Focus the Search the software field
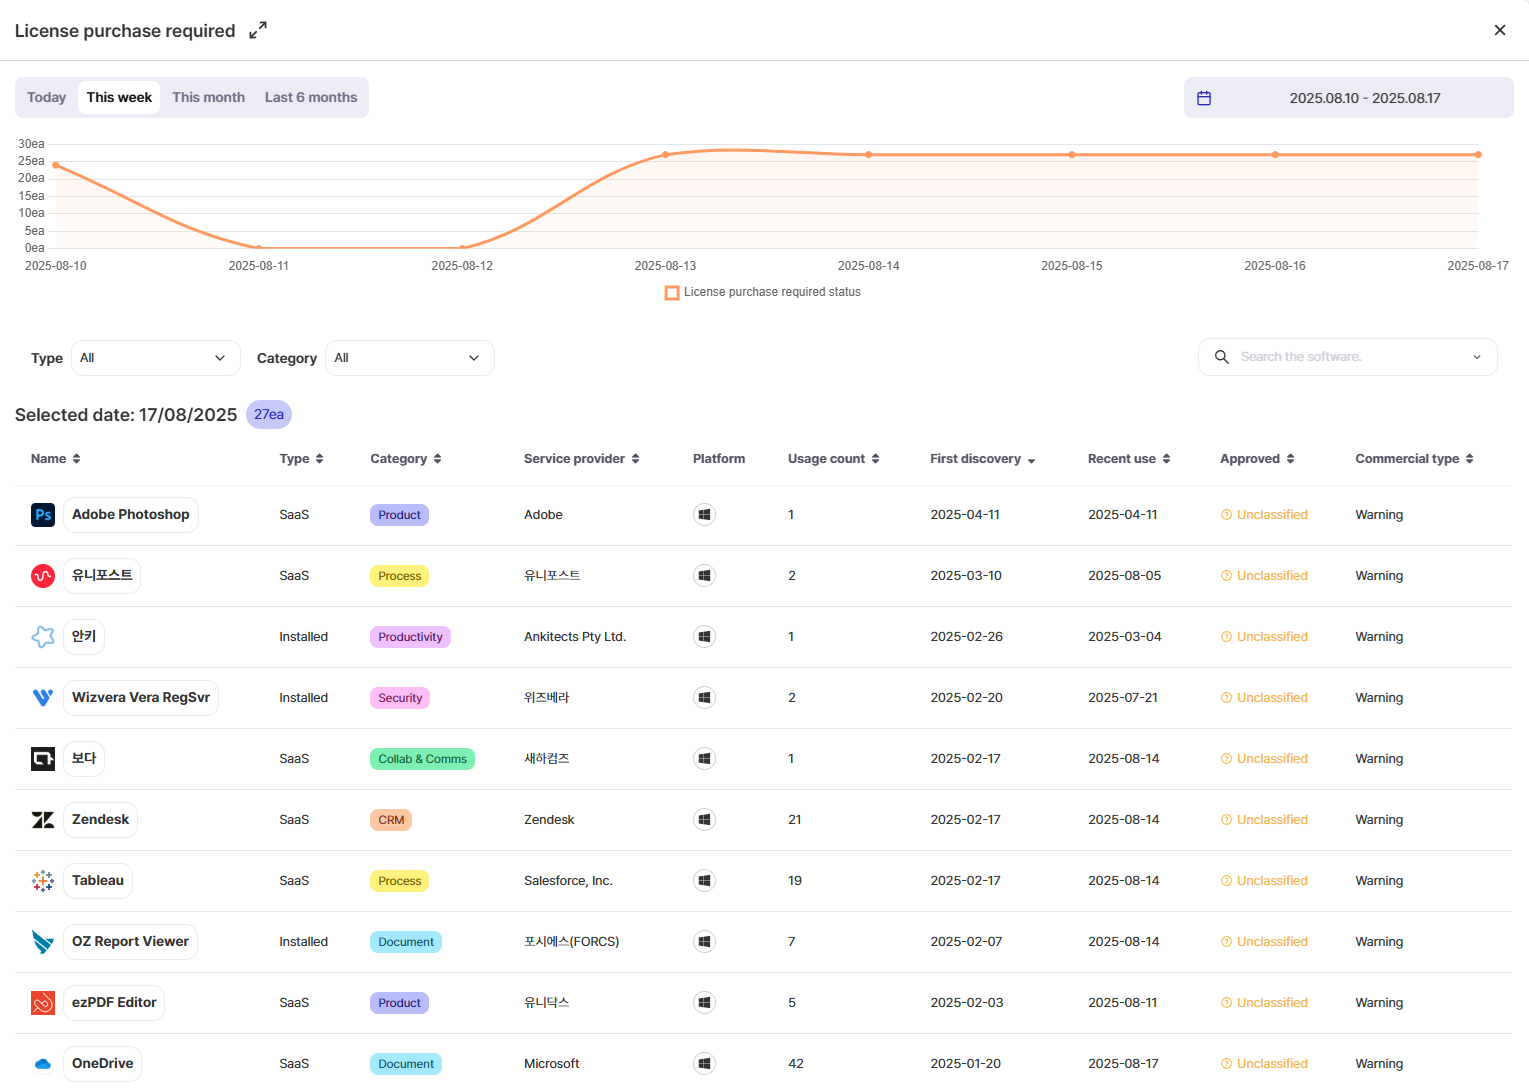Screen dimensions: 1529x1088 coord(1349,357)
